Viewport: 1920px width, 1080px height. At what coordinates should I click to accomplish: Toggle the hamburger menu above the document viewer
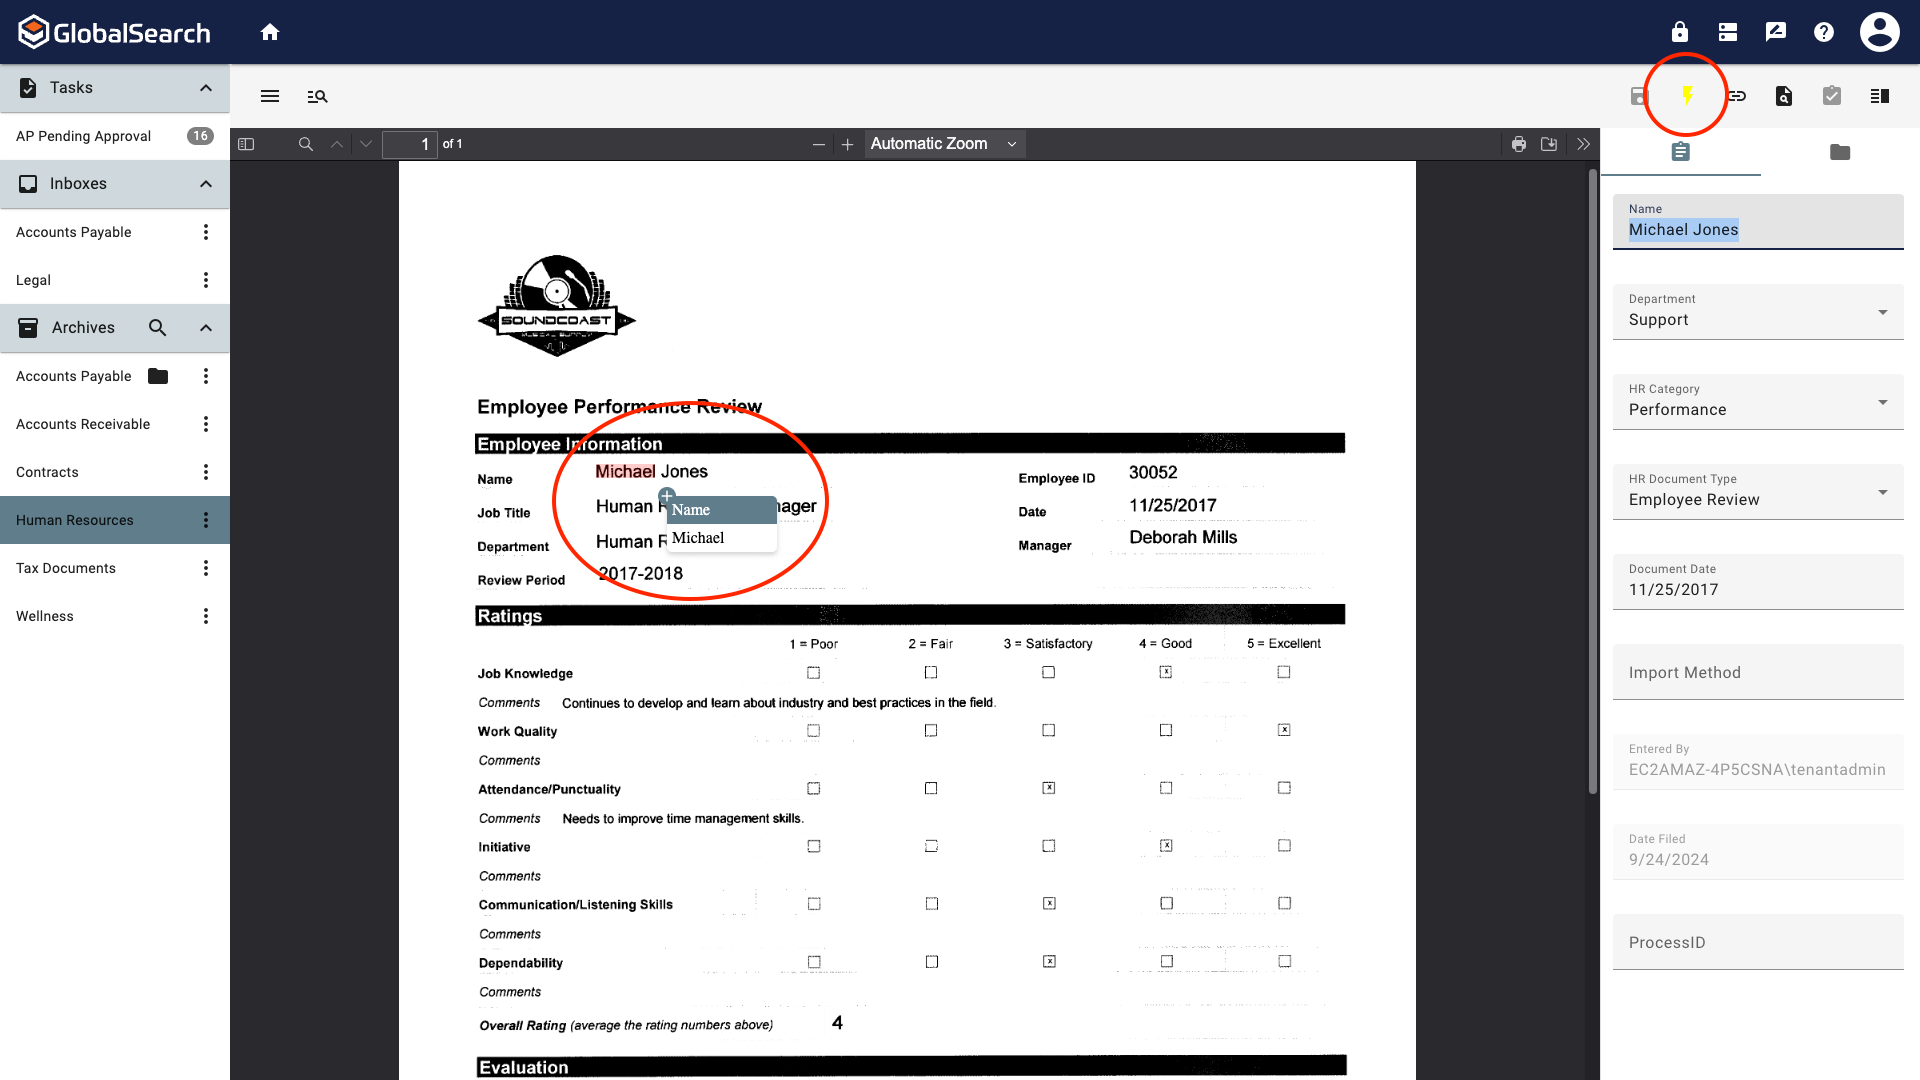269,96
